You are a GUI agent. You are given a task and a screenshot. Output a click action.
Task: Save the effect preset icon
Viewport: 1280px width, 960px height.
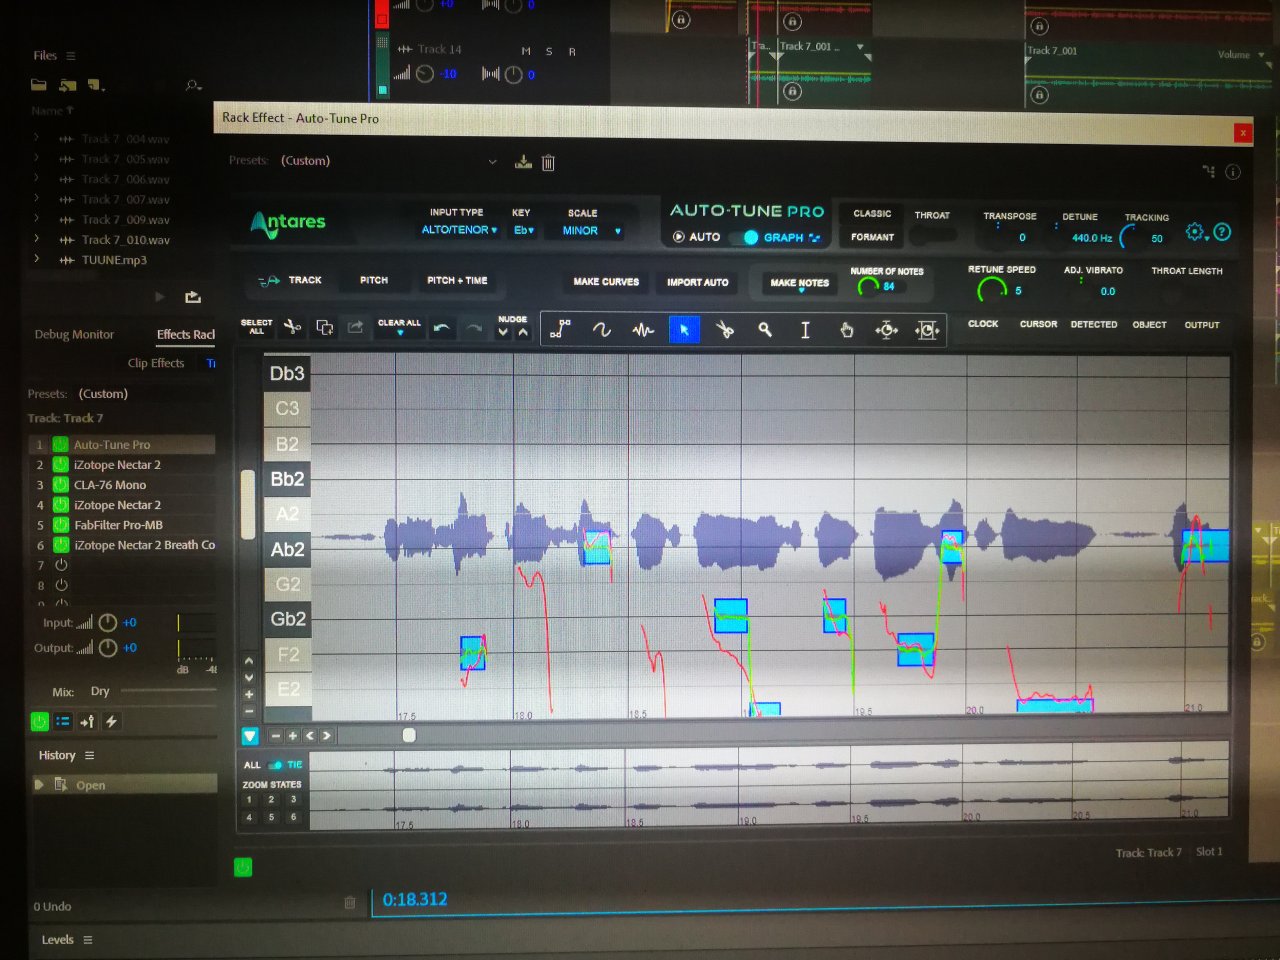point(523,162)
